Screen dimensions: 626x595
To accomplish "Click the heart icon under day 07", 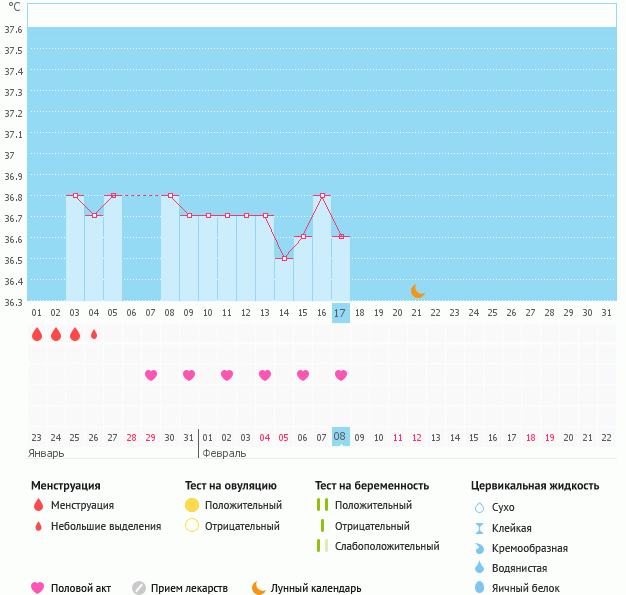I will point(151,375).
